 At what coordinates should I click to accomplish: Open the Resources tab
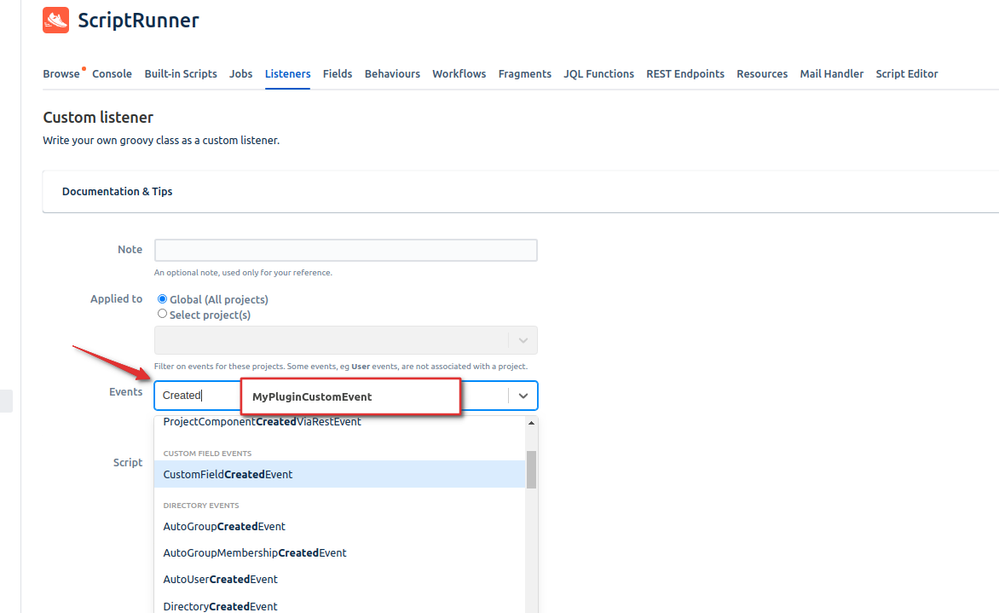coord(762,74)
